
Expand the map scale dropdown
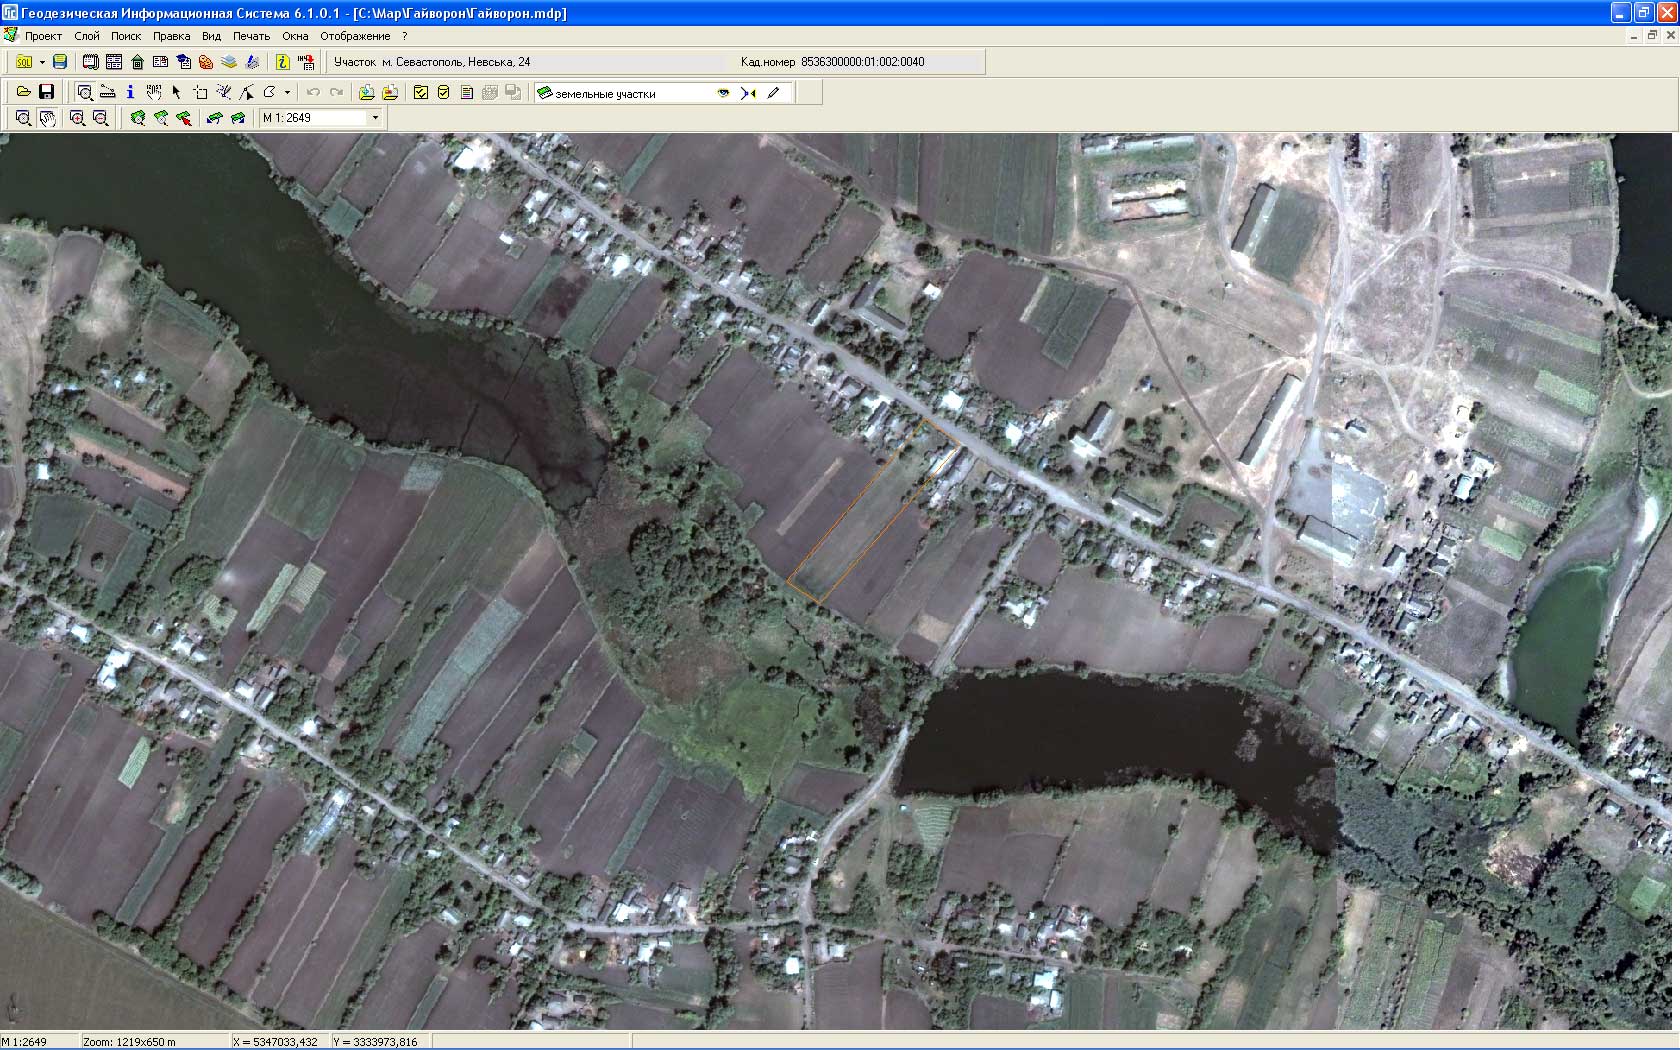click(x=375, y=118)
